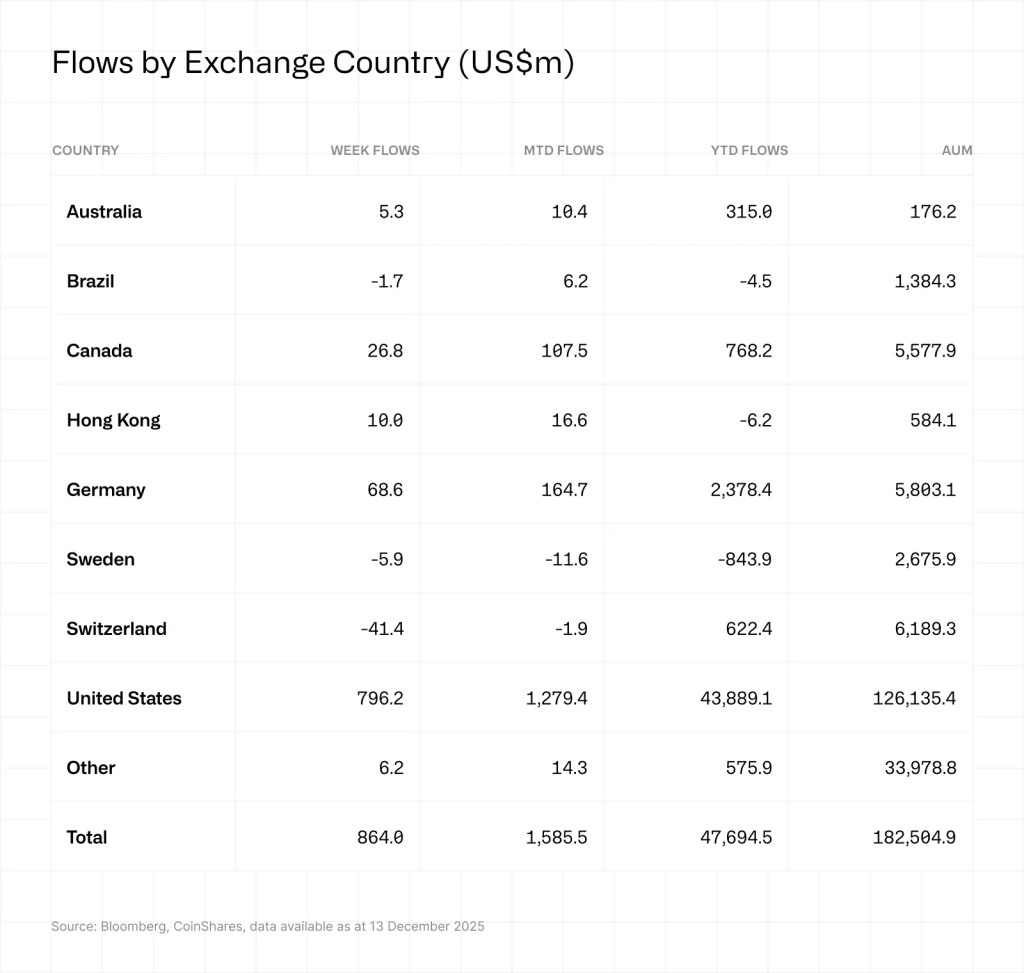
Task: Click the Australia row label
Action: (104, 211)
